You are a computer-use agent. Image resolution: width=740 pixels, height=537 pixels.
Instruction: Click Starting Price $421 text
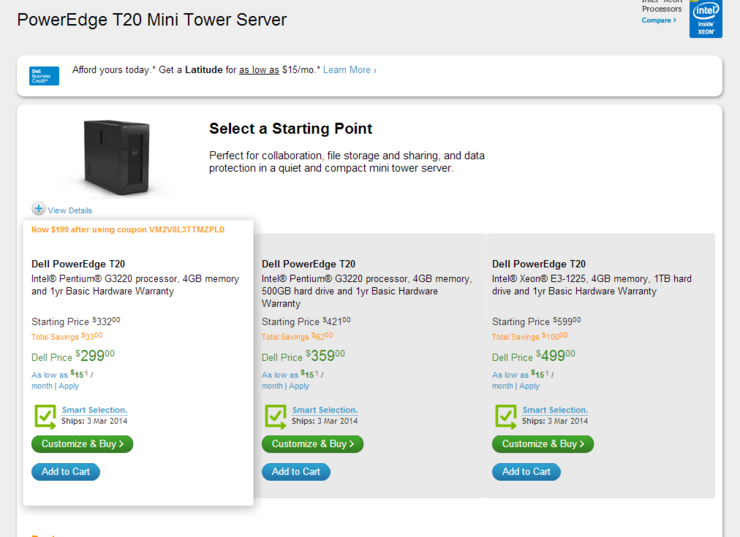point(306,321)
